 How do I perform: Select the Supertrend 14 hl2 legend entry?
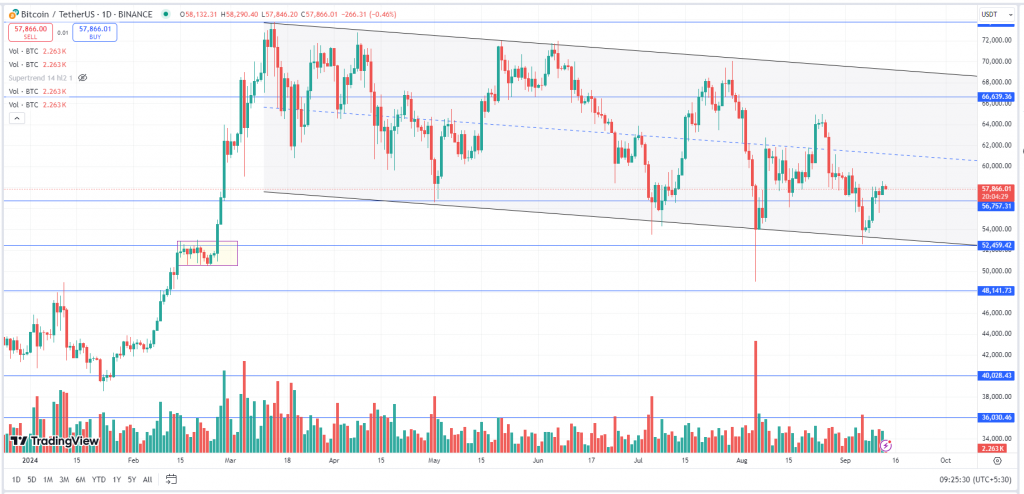click(x=40, y=77)
